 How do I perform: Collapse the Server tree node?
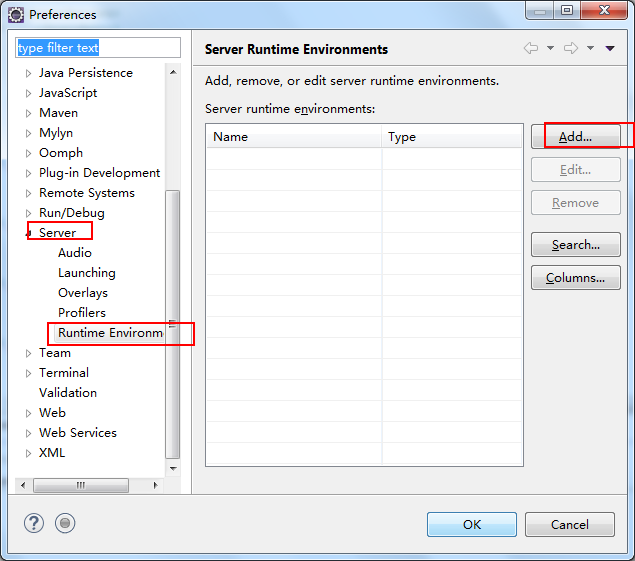[28, 233]
